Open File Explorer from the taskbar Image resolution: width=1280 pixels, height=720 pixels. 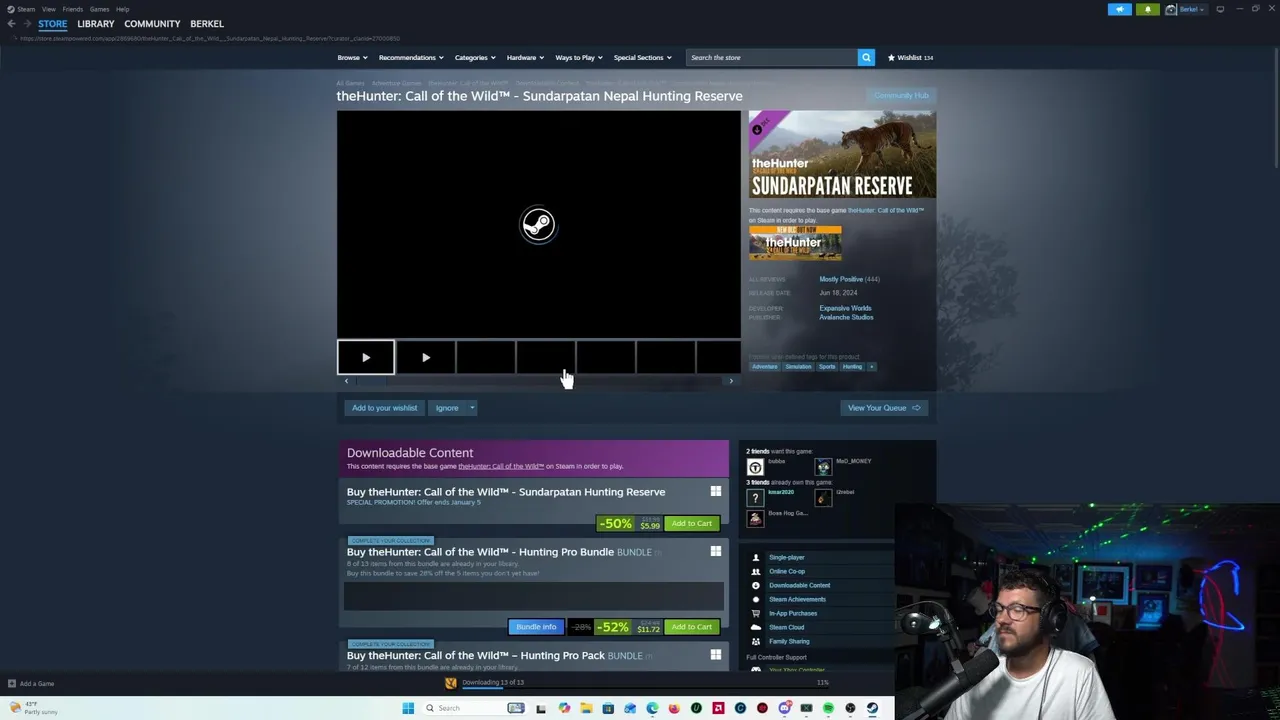click(x=586, y=708)
